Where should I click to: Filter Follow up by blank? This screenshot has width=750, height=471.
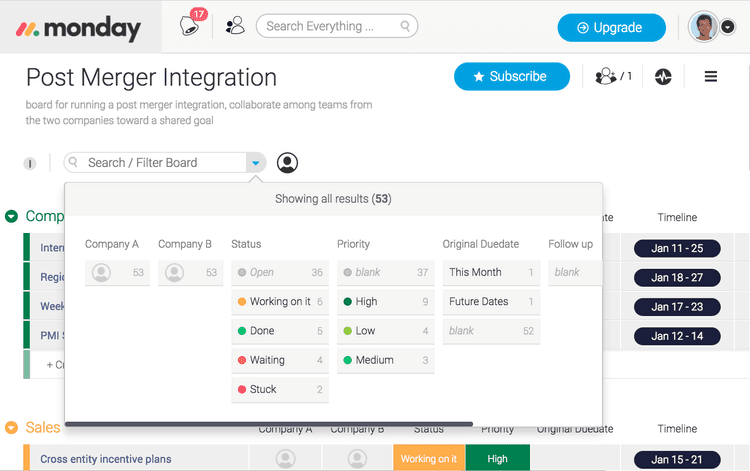[x=575, y=273]
